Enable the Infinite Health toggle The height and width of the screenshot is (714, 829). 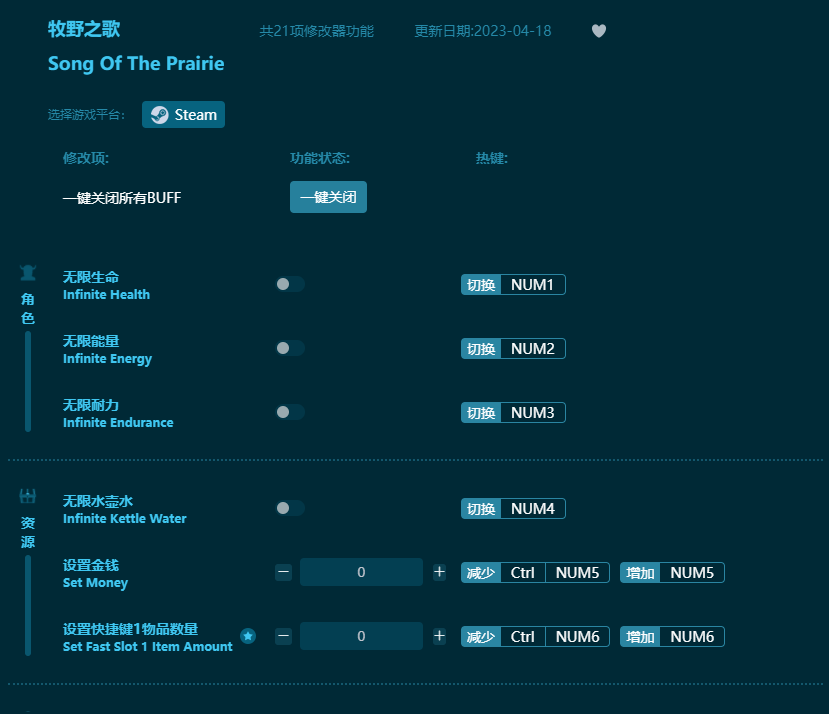click(x=289, y=284)
